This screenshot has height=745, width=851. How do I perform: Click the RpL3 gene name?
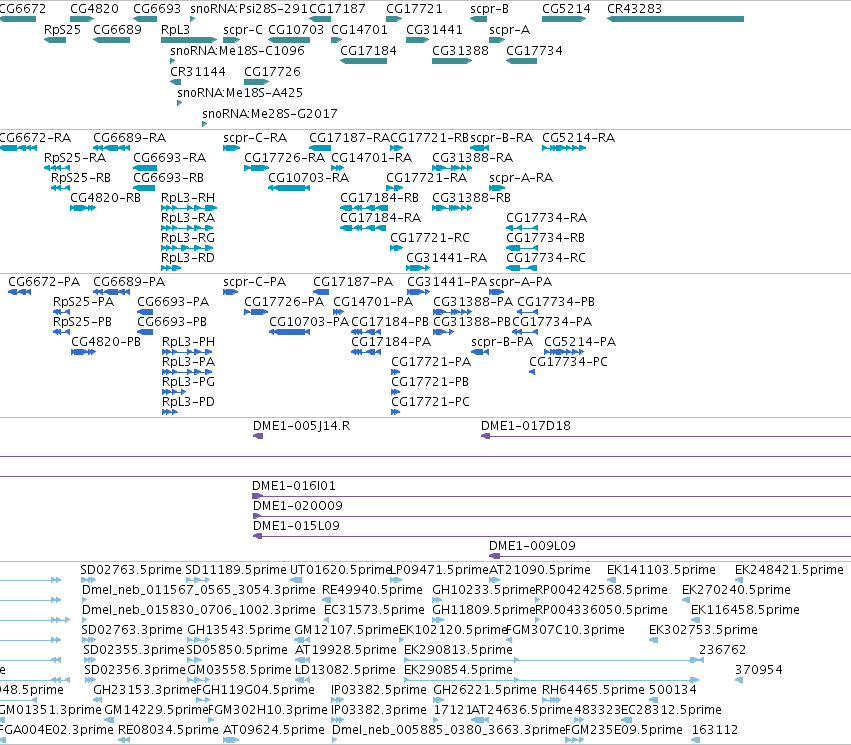pyautogui.click(x=175, y=29)
